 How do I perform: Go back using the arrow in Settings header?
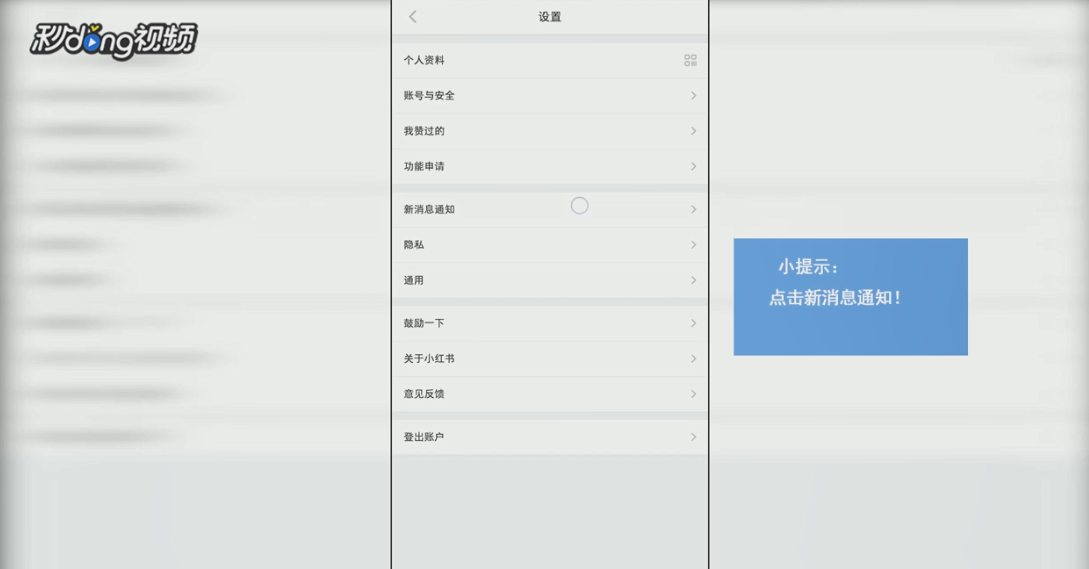coord(413,17)
